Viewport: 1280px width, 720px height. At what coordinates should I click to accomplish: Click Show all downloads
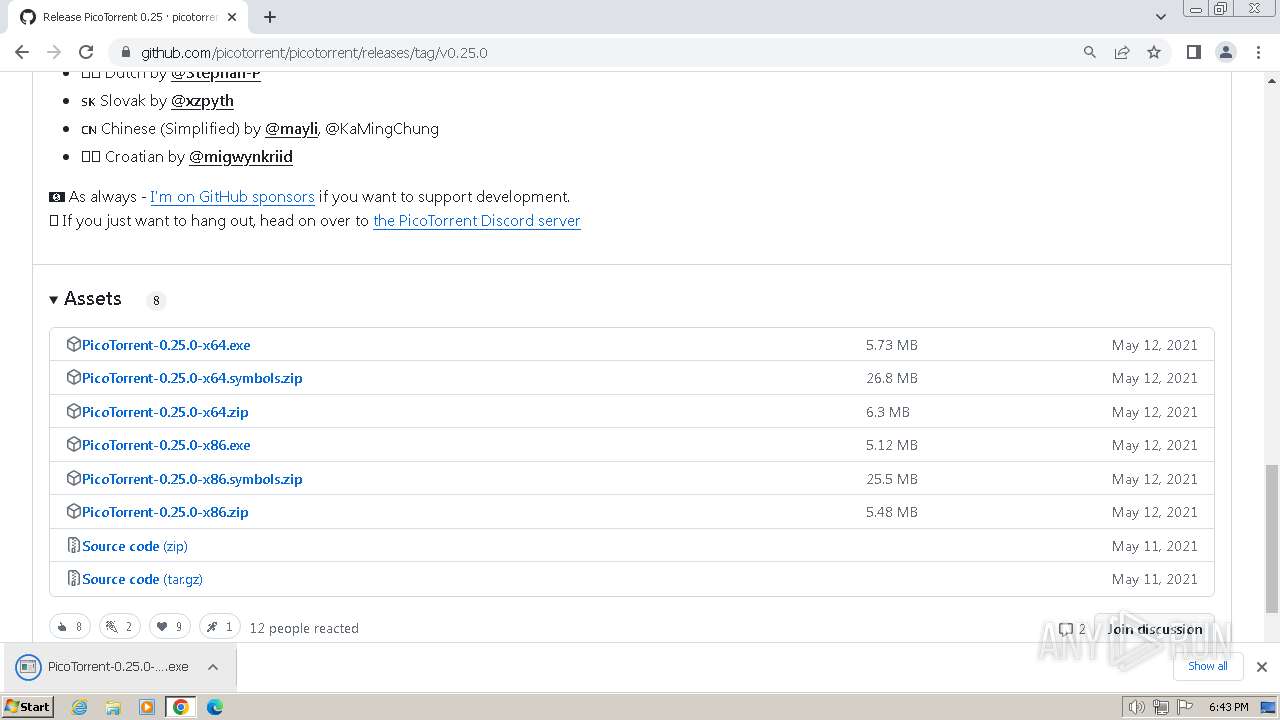coord(1208,666)
